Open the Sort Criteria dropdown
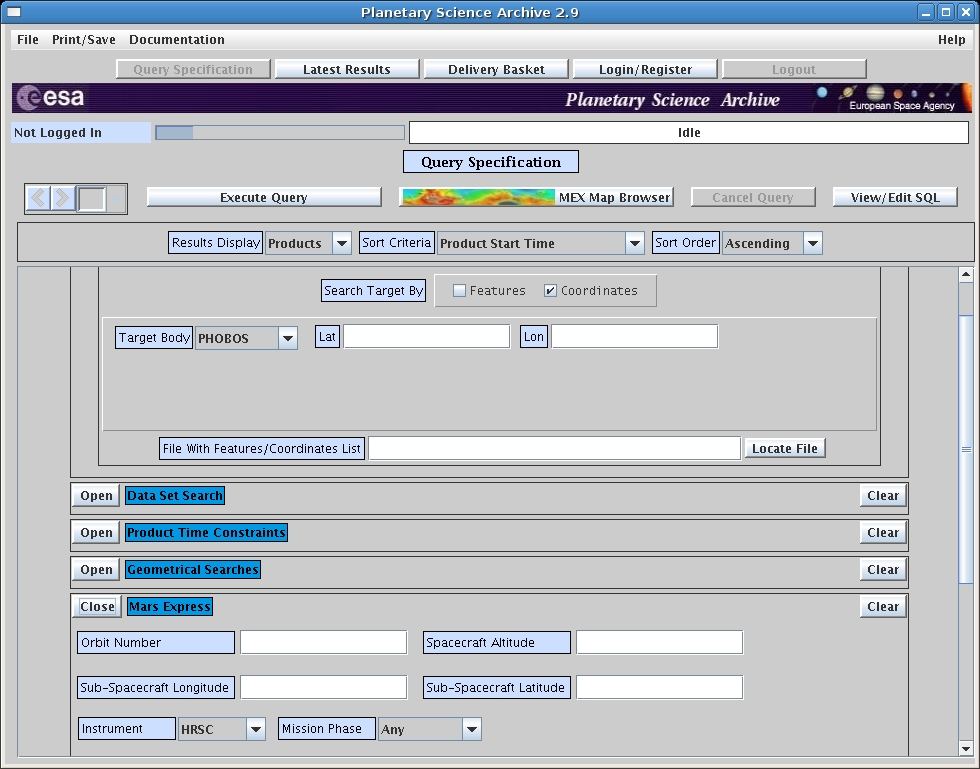 pos(634,243)
